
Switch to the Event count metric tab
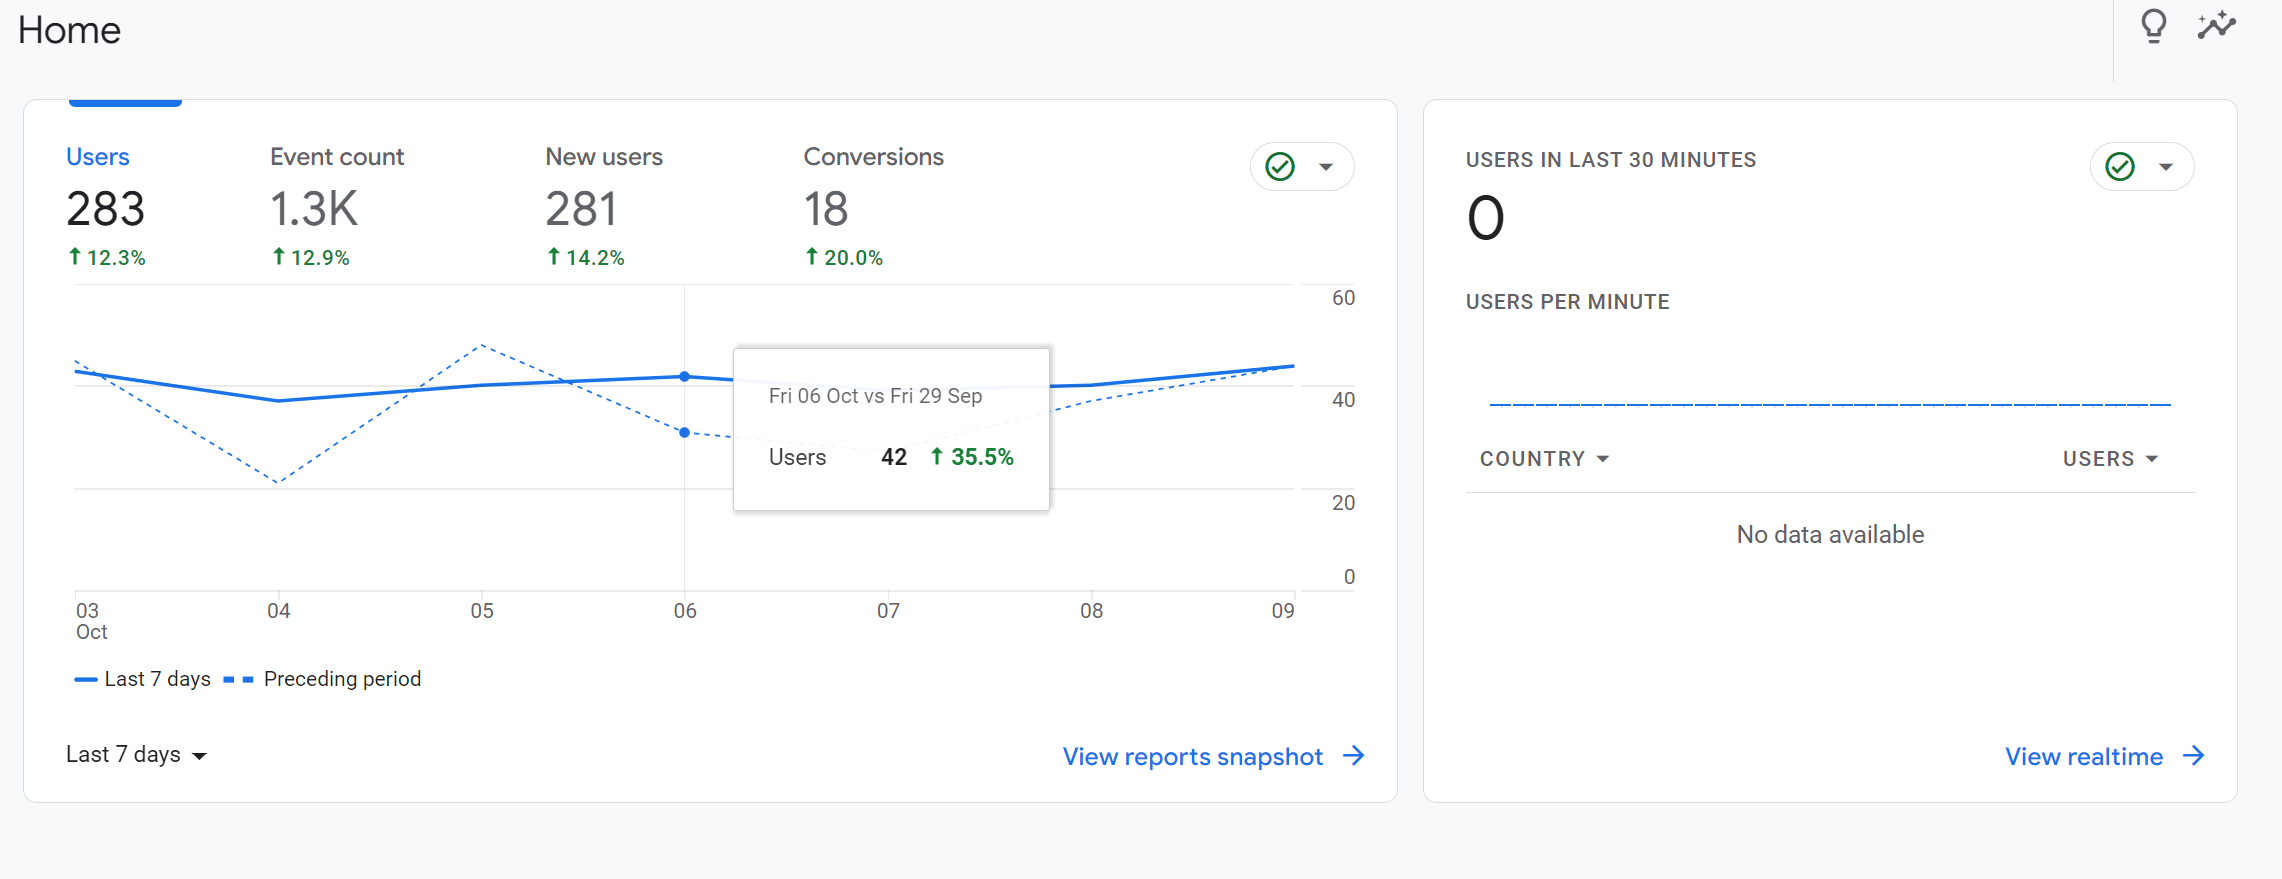coord(336,157)
